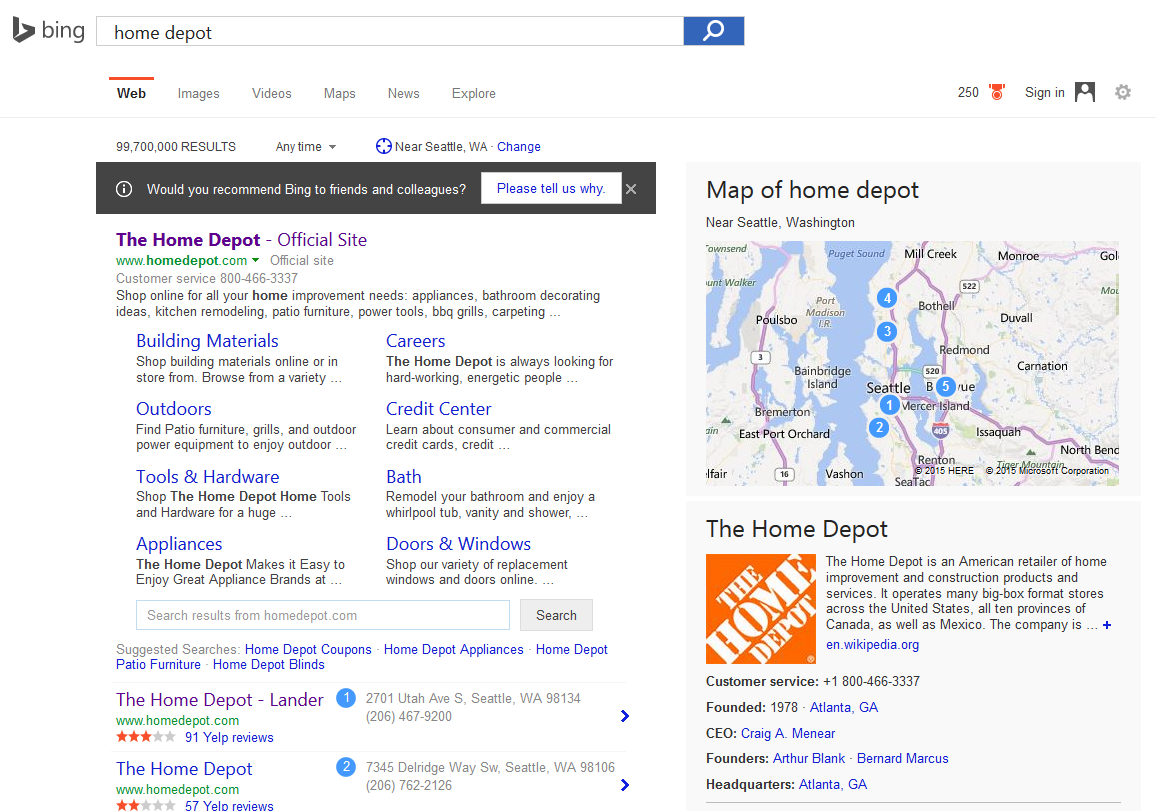Open settings via the gear icon

[1123, 92]
